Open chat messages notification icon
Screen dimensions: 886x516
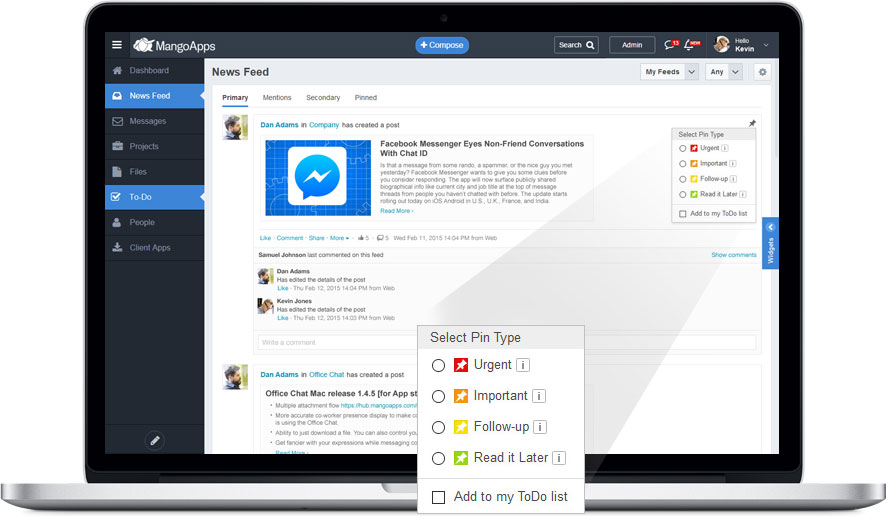(x=671, y=45)
